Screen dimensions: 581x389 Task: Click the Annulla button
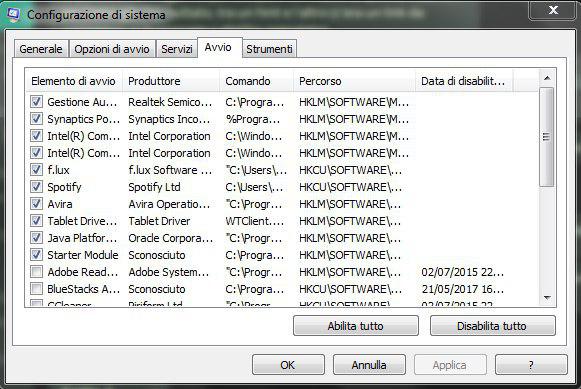pos(369,365)
